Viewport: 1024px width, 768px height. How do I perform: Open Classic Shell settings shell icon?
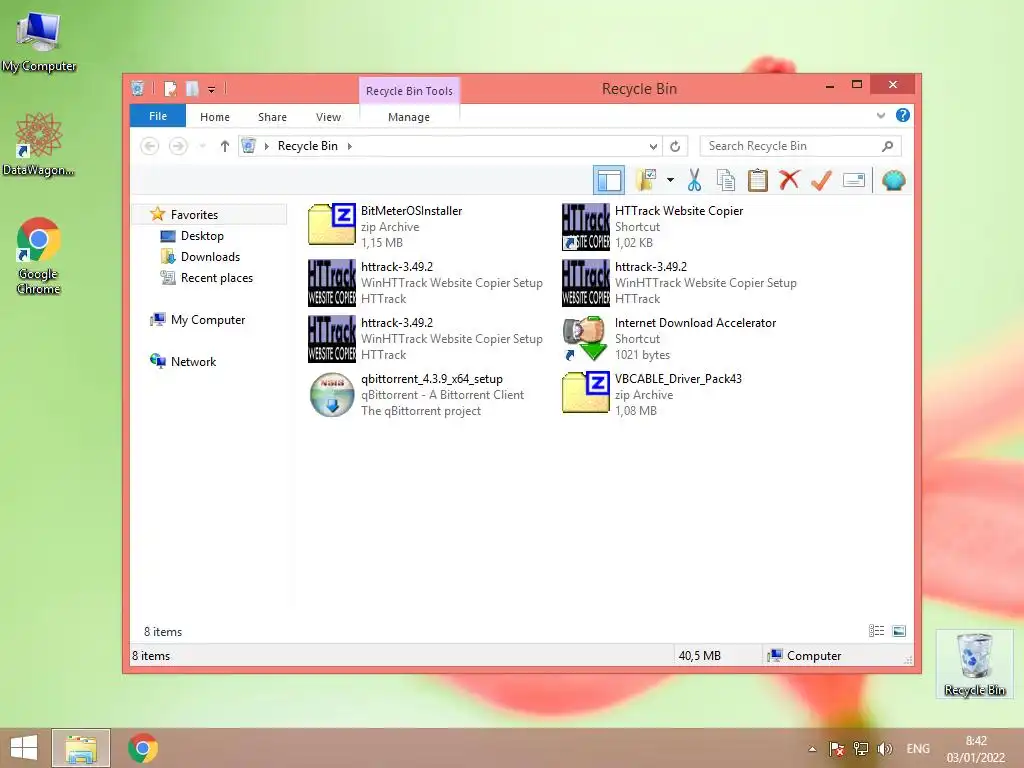893,180
